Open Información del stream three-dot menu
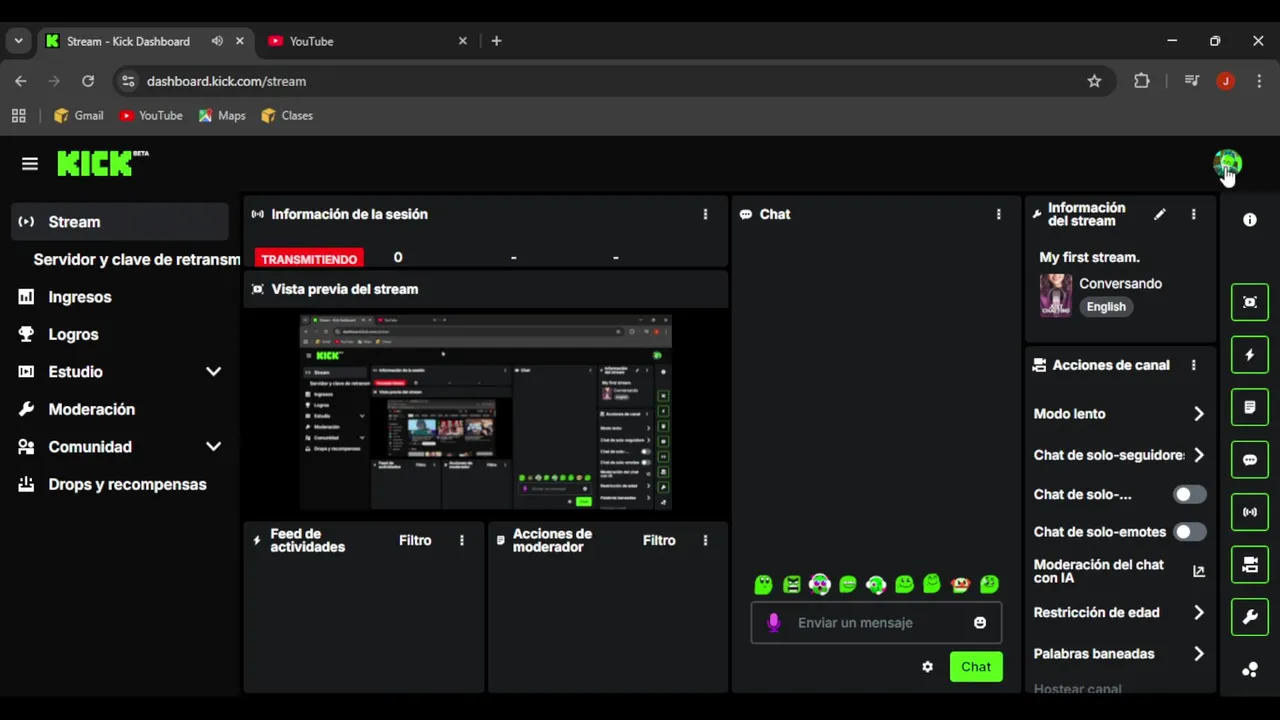The height and width of the screenshot is (720, 1280). click(x=1193, y=214)
